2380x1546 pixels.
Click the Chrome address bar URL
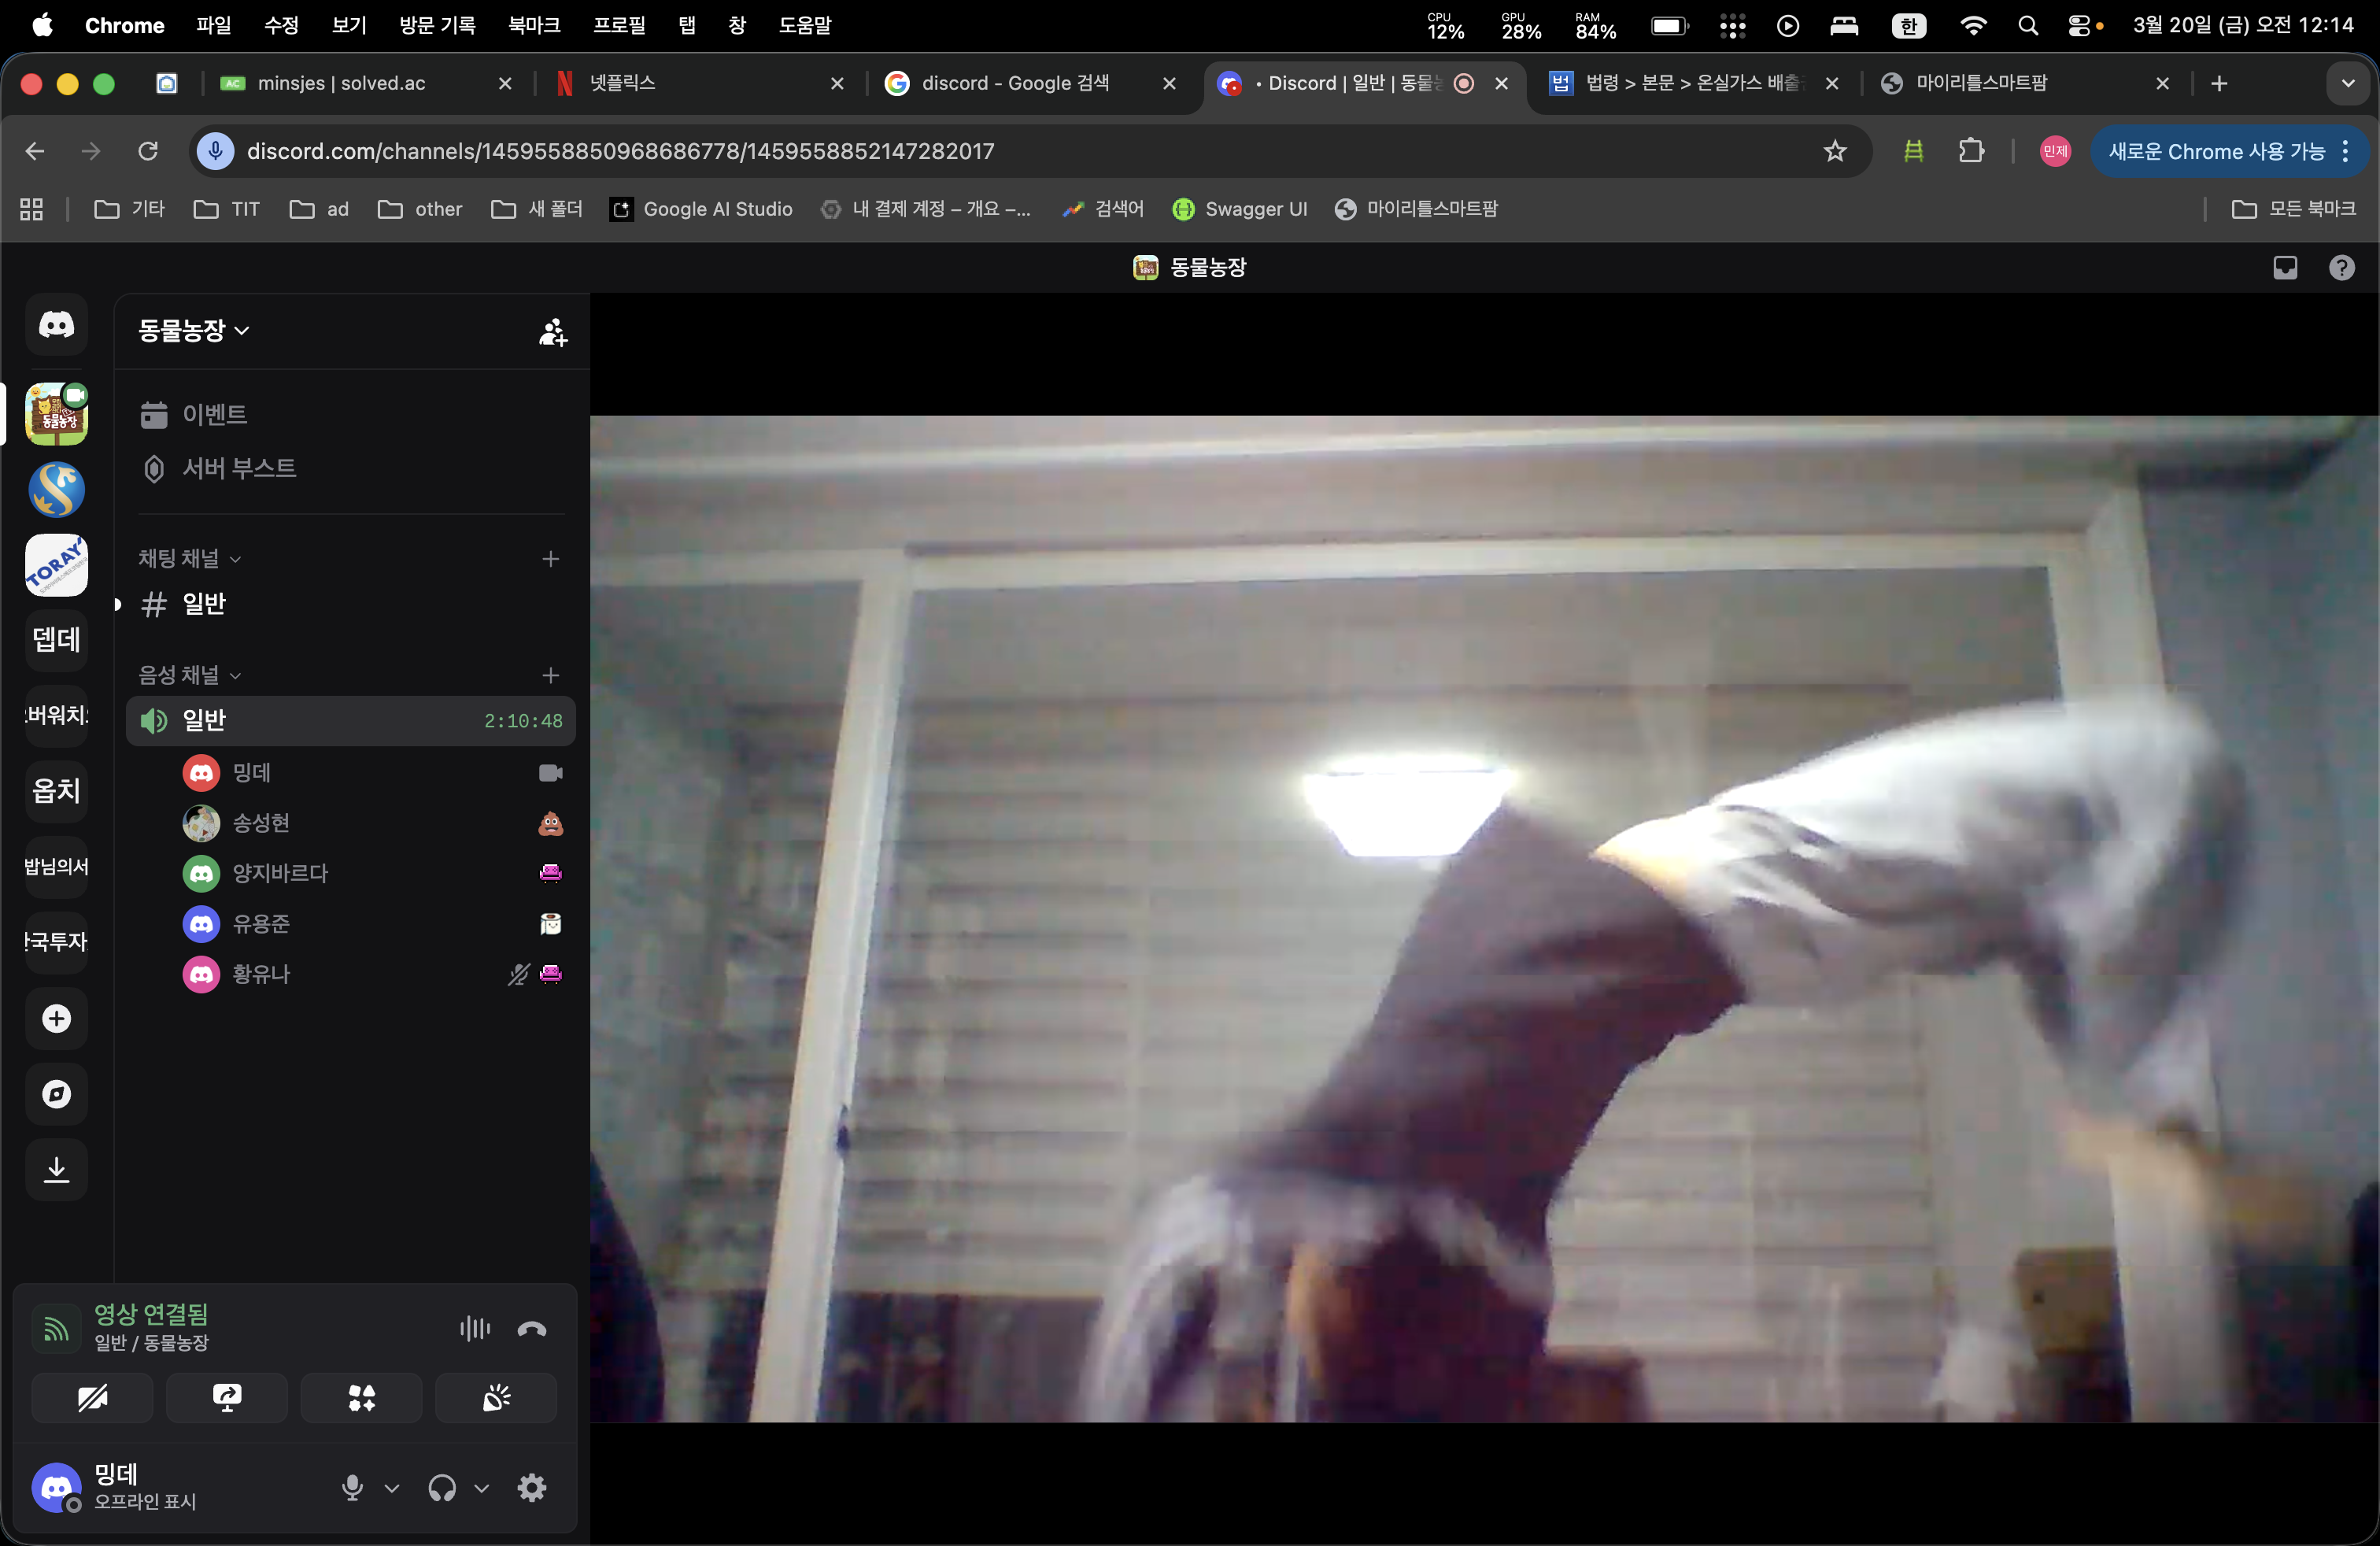[x=620, y=151]
